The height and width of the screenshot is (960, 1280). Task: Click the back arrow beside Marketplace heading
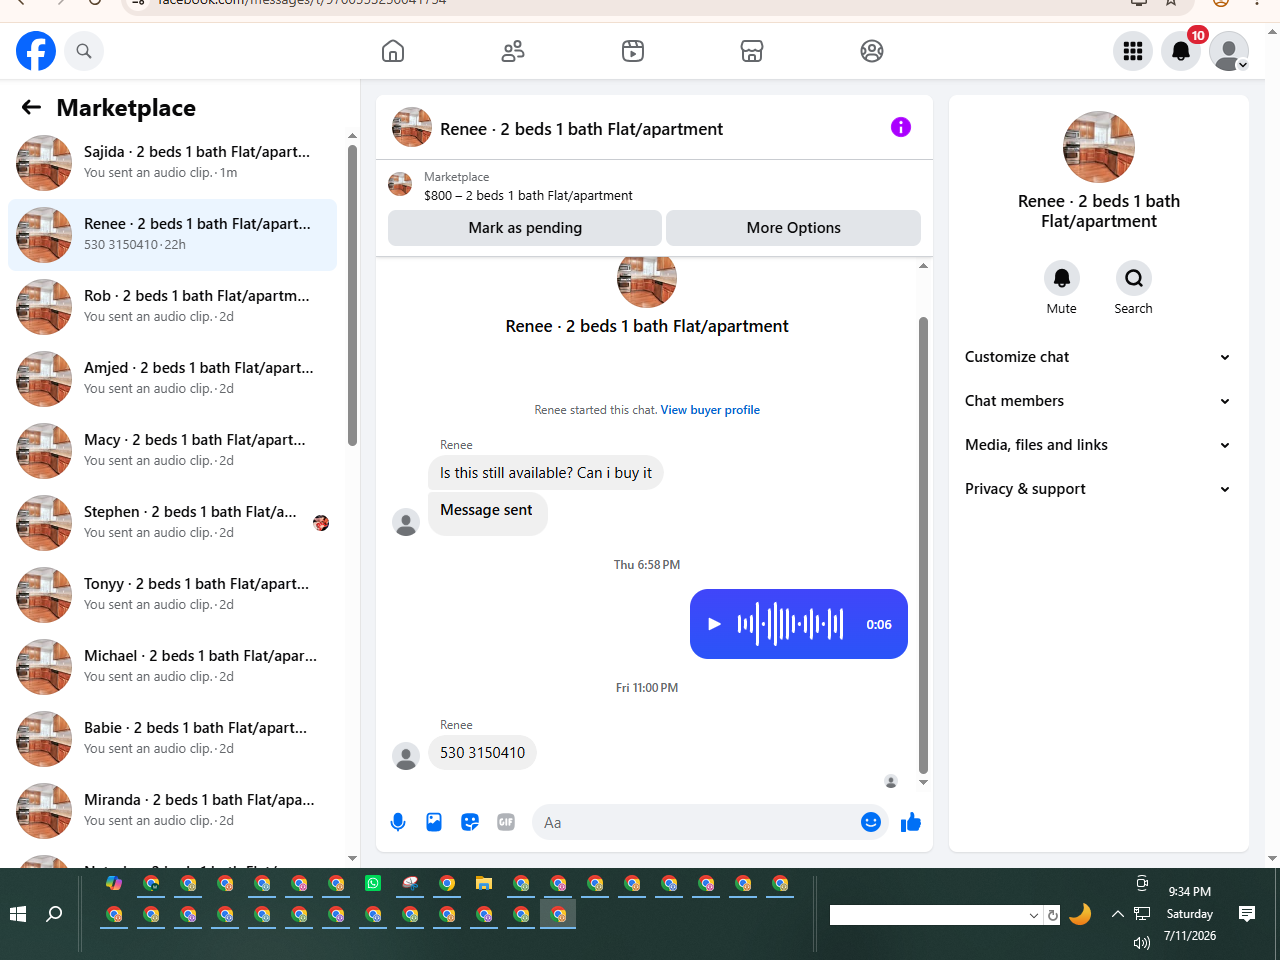tap(32, 107)
